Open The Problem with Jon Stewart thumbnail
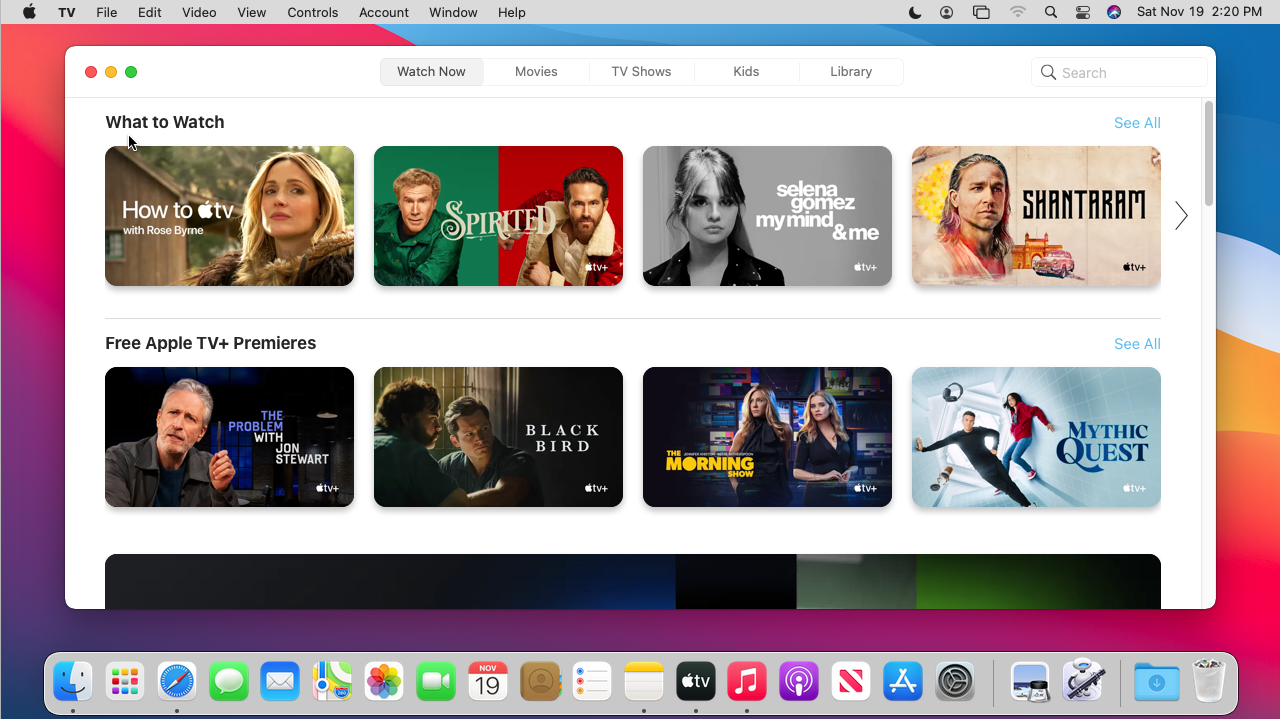This screenshot has height=719, width=1280. click(229, 437)
